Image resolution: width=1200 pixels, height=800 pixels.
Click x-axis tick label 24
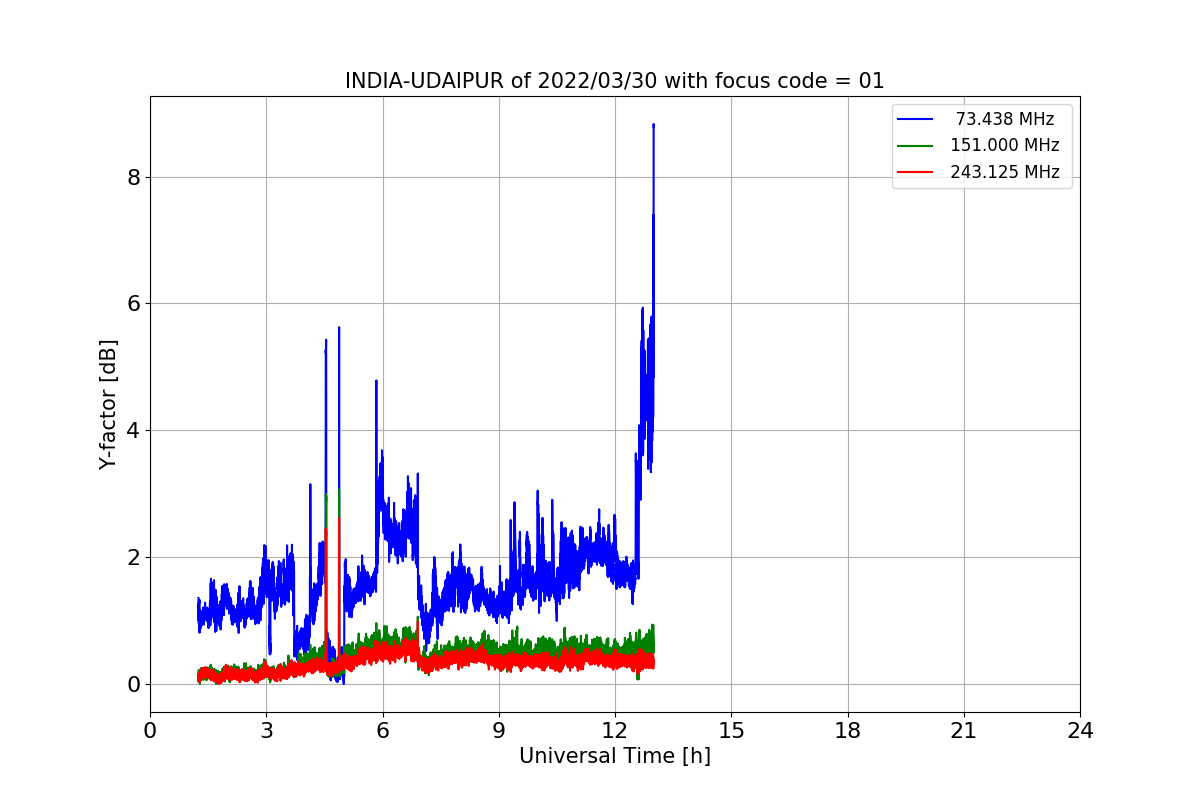tap(1080, 731)
